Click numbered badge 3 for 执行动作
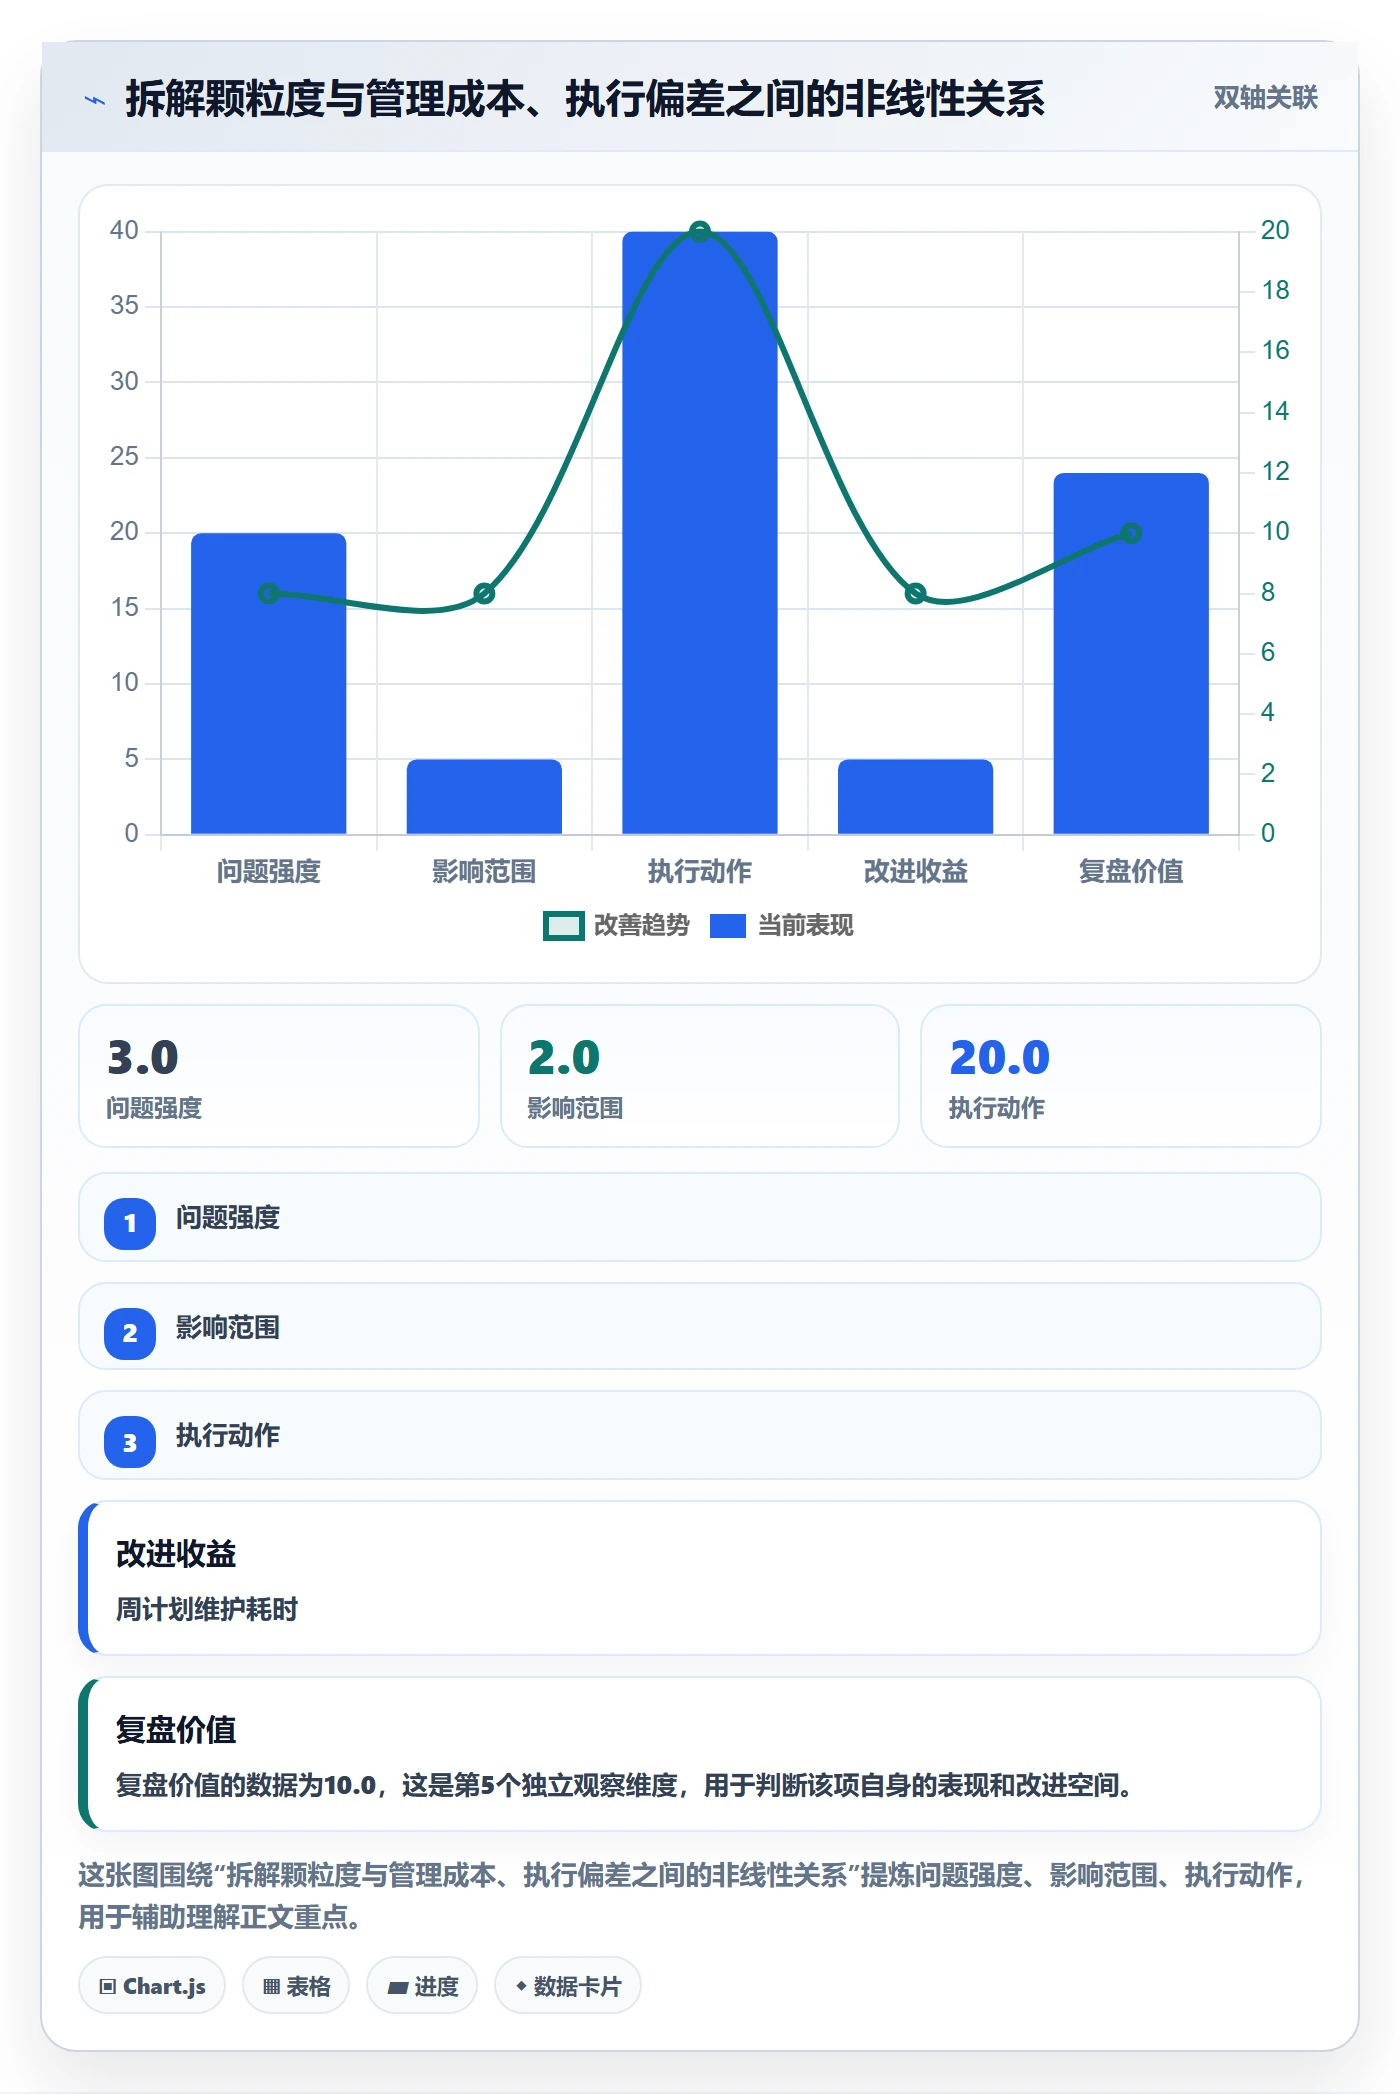Image resolution: width=1400 pixels, height=2094 pixels. click(x=130, y=1443)
